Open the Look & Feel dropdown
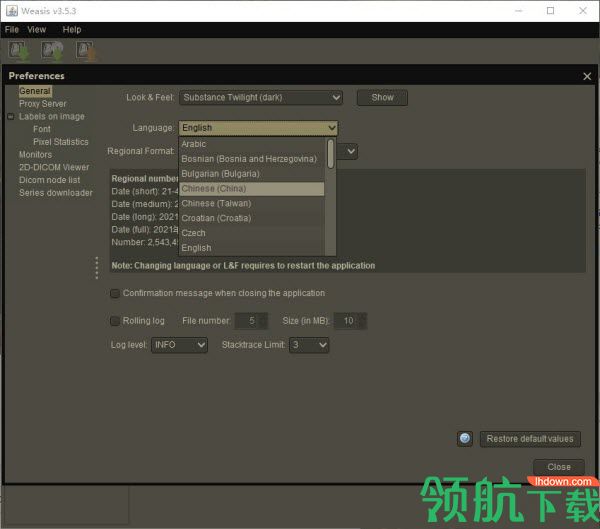The width and height of the screenshot is (600, 529). [x=261, y=97]
